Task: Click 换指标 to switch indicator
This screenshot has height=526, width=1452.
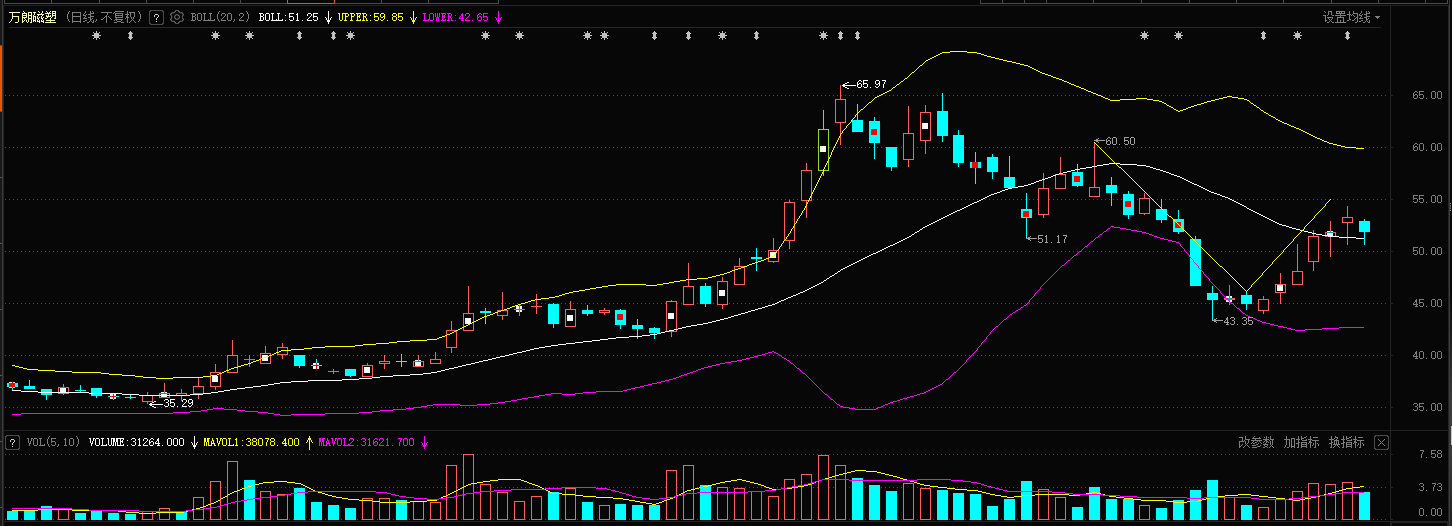Action: tap(1347, 442)
